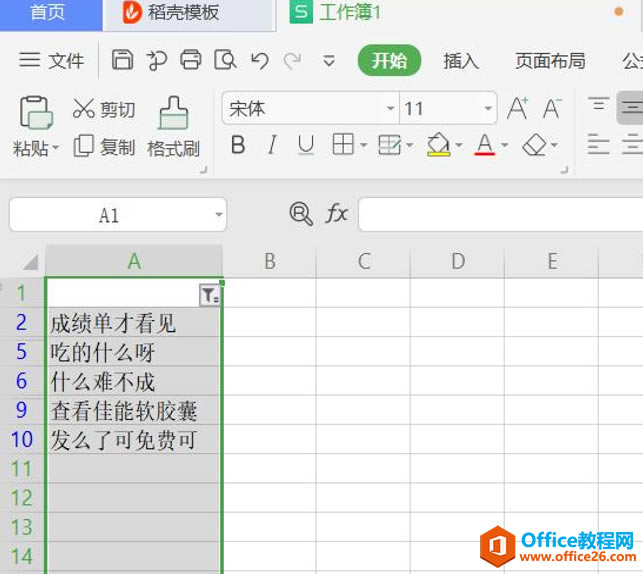Apply red font color A
Screen dimensions: 643x574
pyautogui.click(x=485, y=144)
